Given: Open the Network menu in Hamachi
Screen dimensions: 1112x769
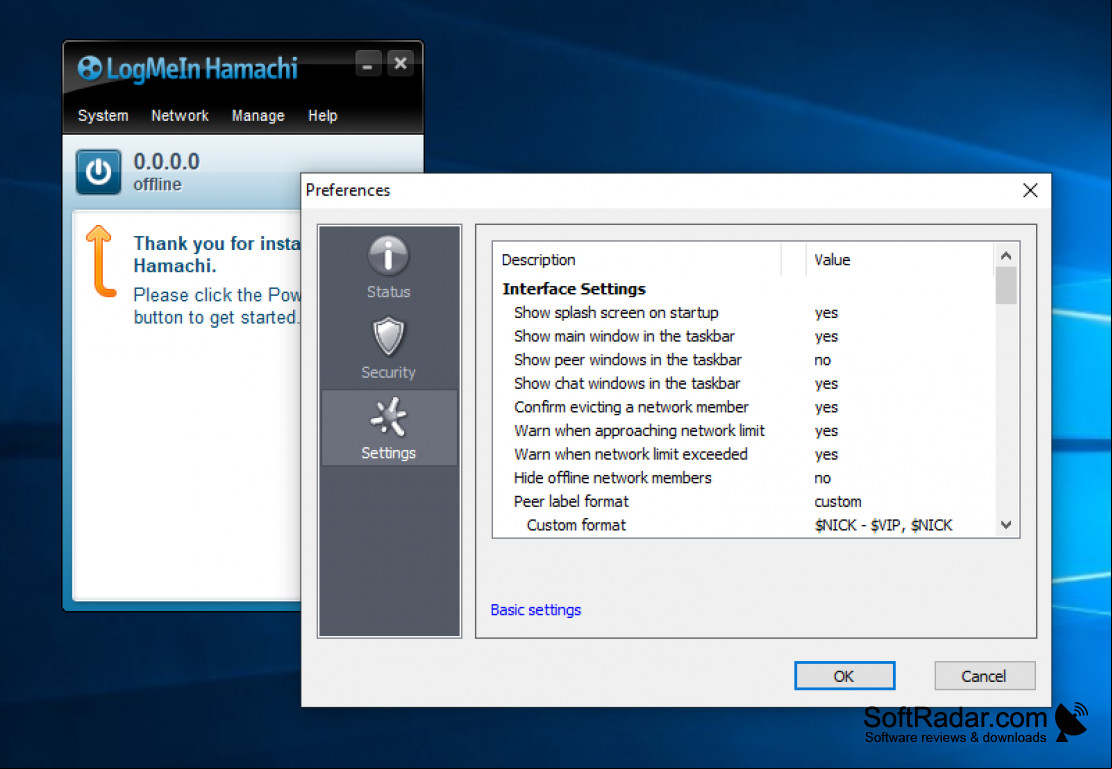Looking at the screenshot, I should point(179,116).
